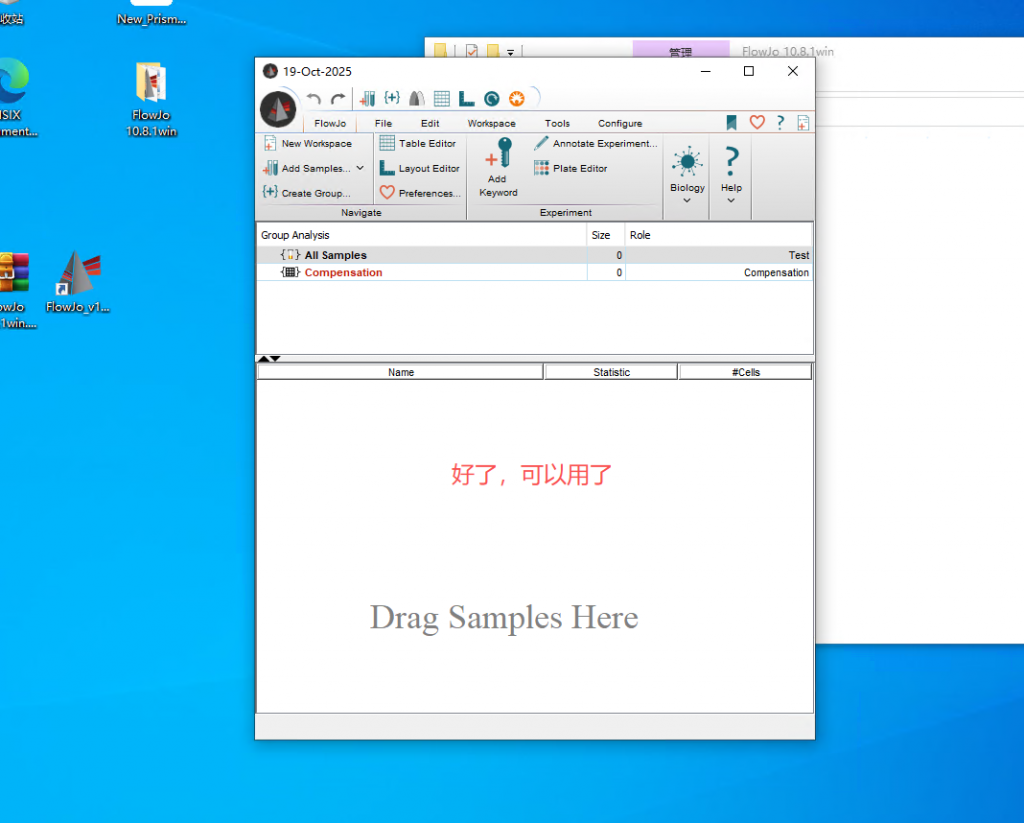
Task: Click the heart icon in ribbon corner
Action: tap(757, 122)
